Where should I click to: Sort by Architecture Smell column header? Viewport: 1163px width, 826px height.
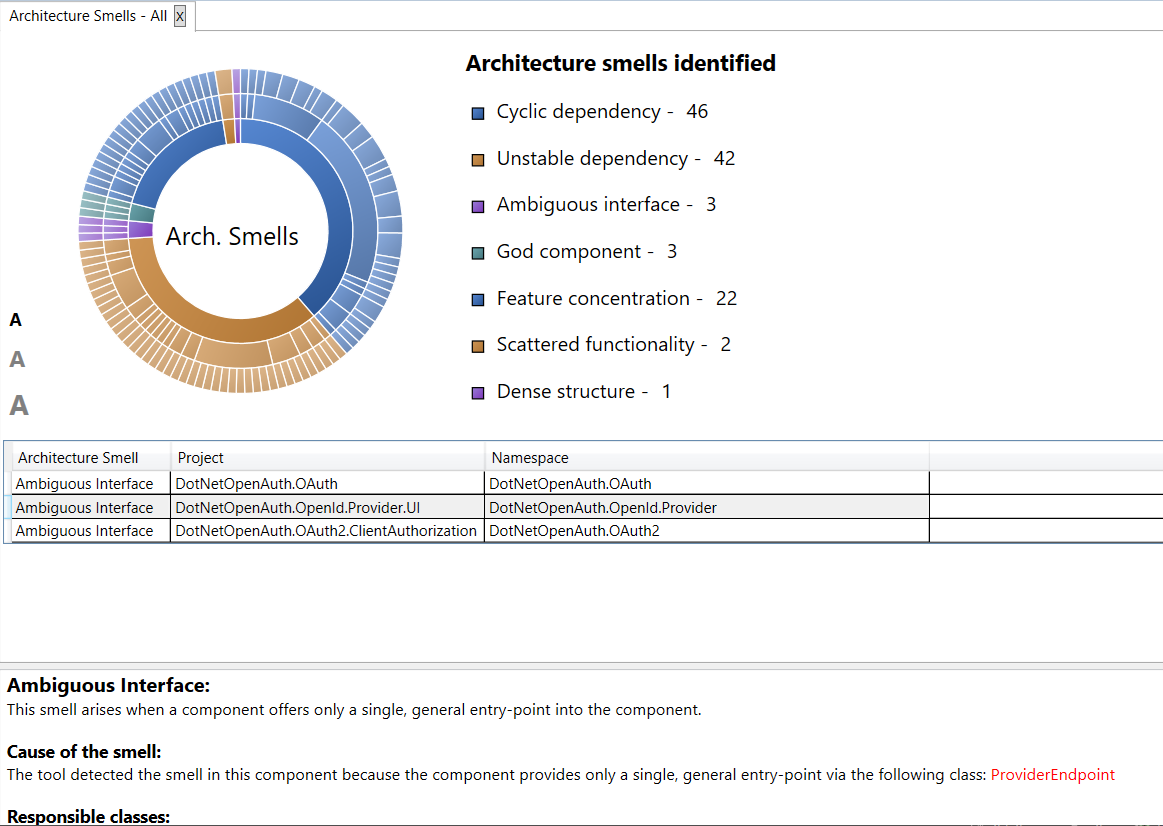(x=79, y=458)
